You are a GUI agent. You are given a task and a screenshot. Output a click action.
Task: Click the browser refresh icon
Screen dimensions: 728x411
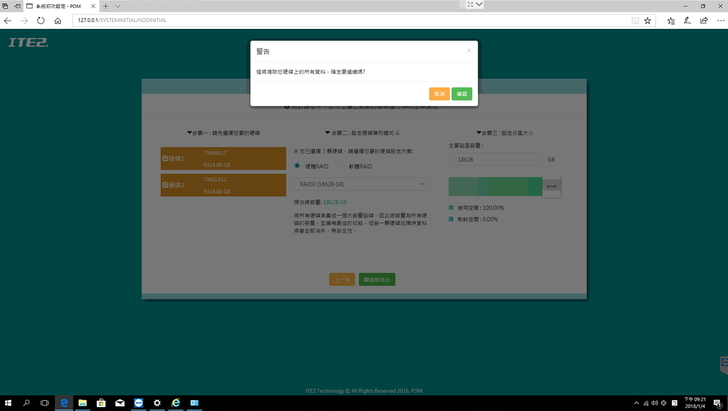pyautogui.click(x=42, y=20)
